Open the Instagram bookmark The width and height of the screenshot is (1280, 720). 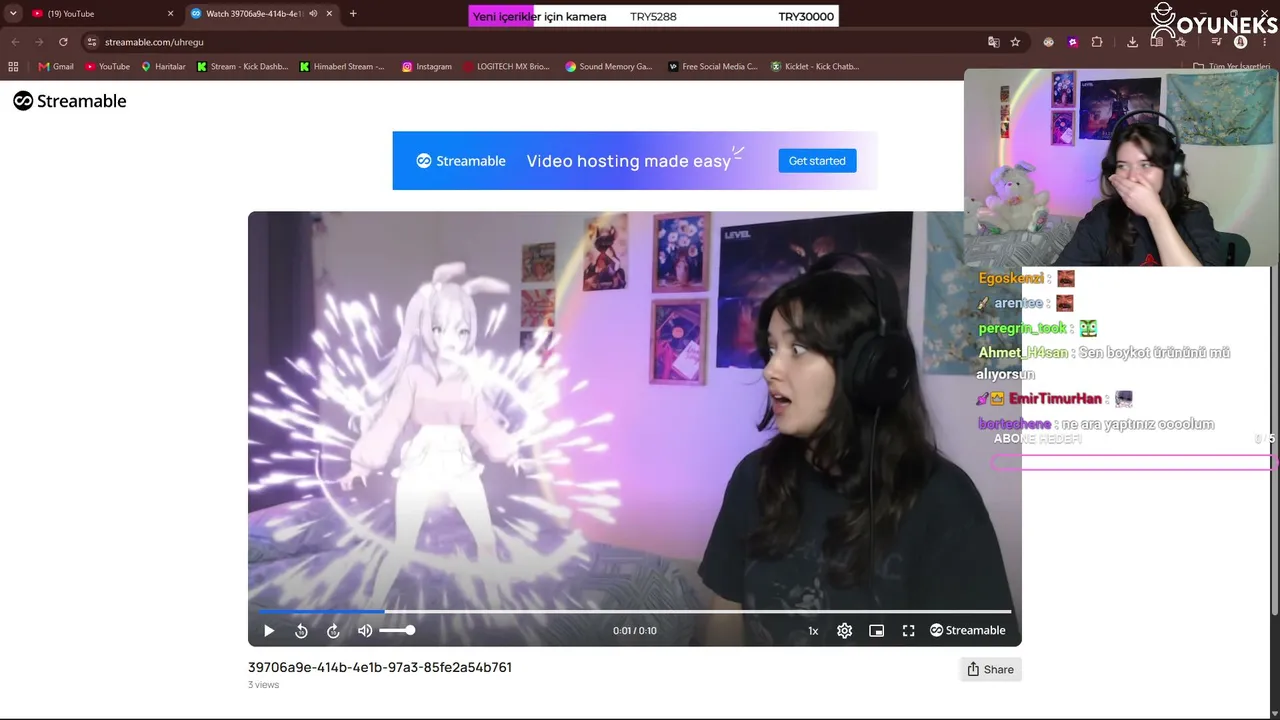(x=427, y=67)
